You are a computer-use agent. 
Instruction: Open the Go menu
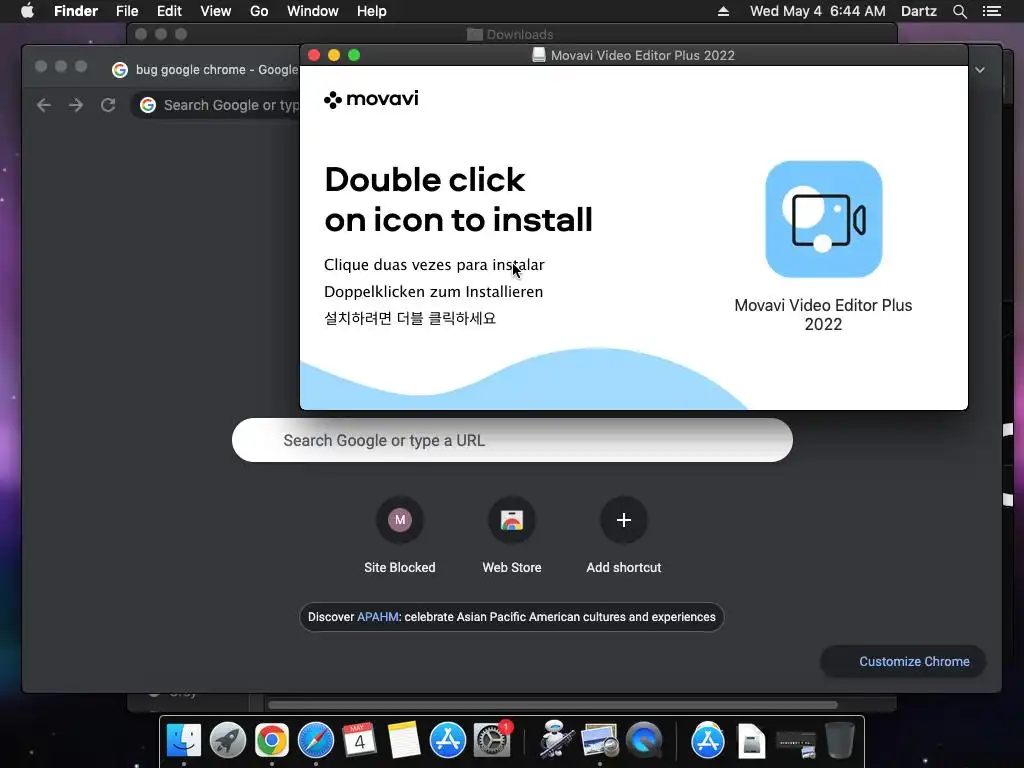[259, 11]
